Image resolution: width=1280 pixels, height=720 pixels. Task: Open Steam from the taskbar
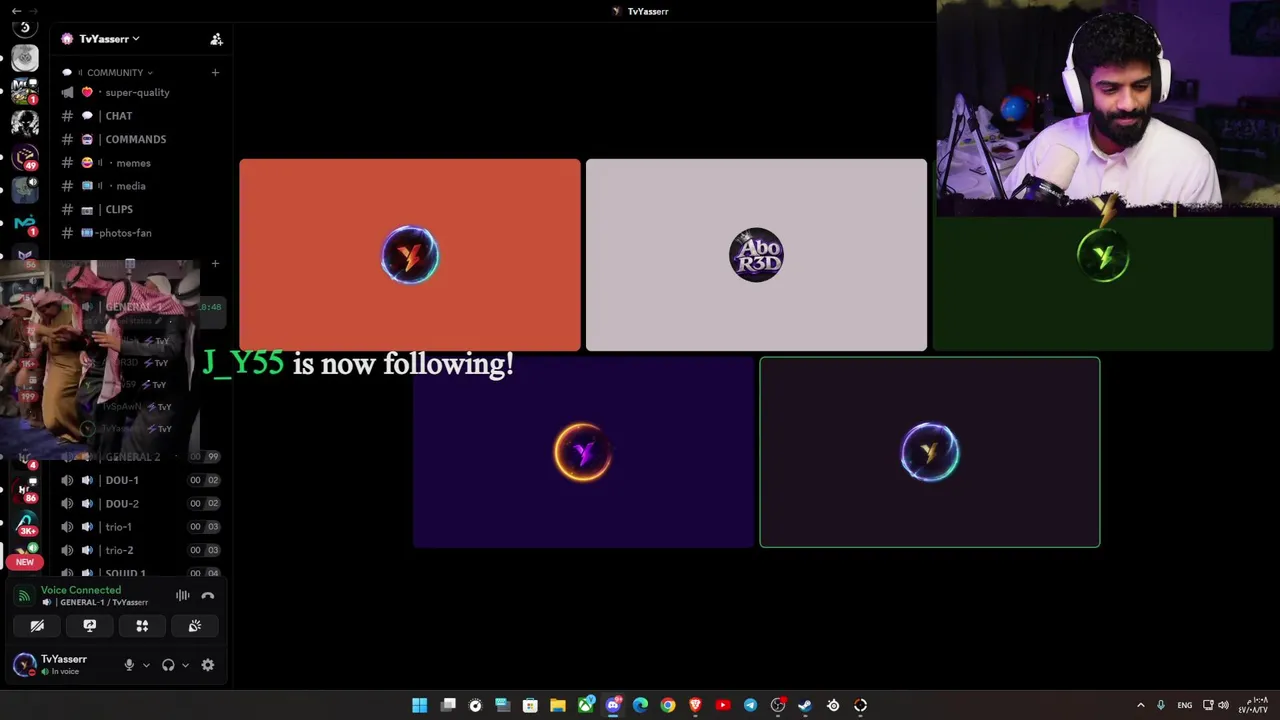click(x=805, y=706)
